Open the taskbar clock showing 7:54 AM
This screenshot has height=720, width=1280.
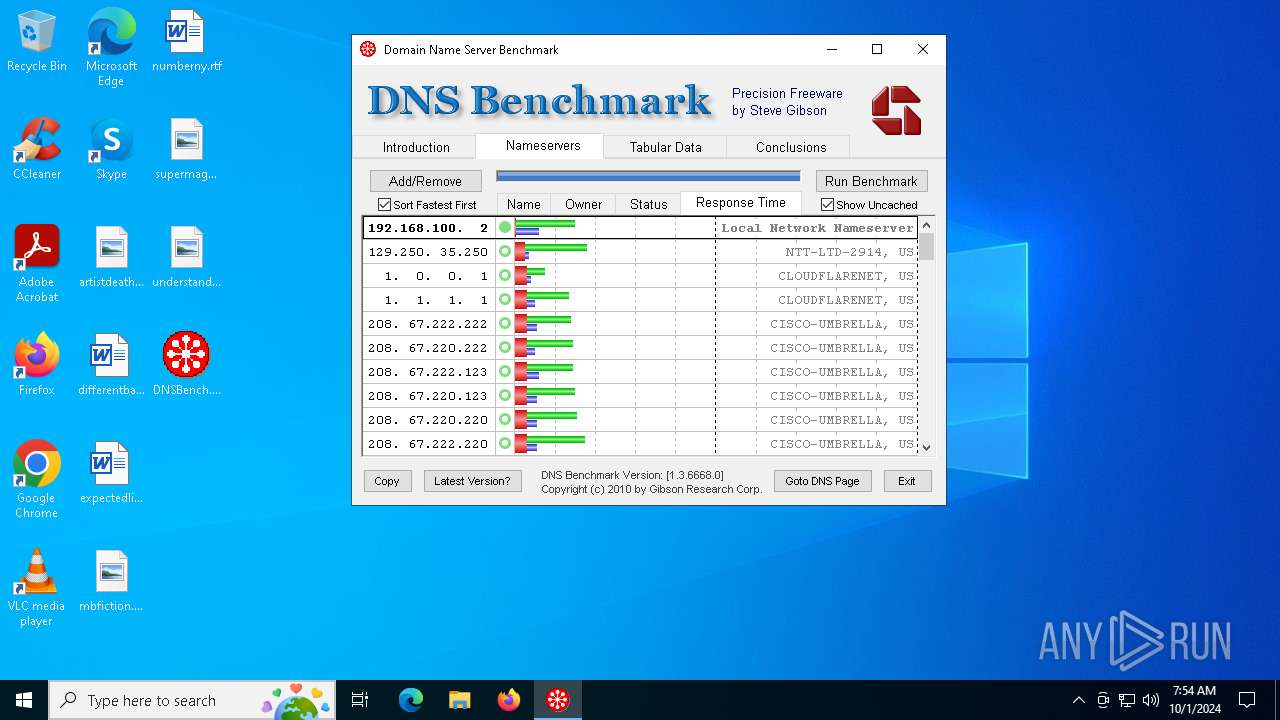click(x=1194, y=700)
